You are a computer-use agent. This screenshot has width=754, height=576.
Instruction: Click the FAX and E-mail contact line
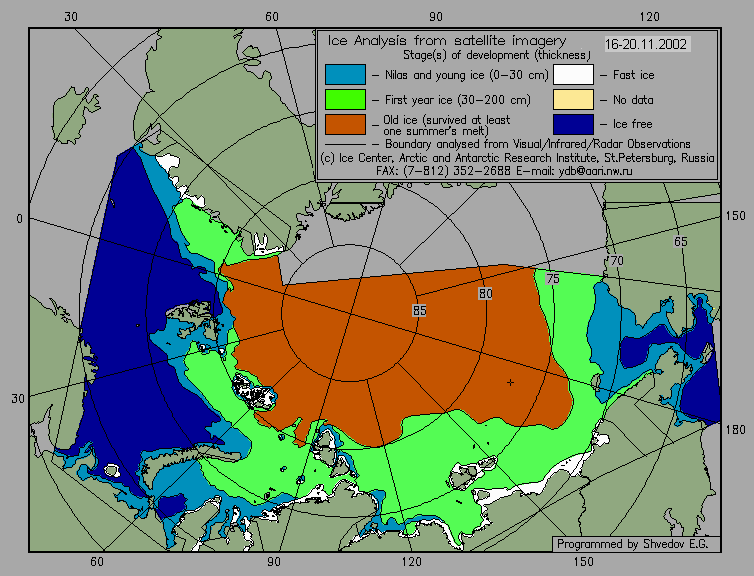pyautogui.click(x=504, y=171)
